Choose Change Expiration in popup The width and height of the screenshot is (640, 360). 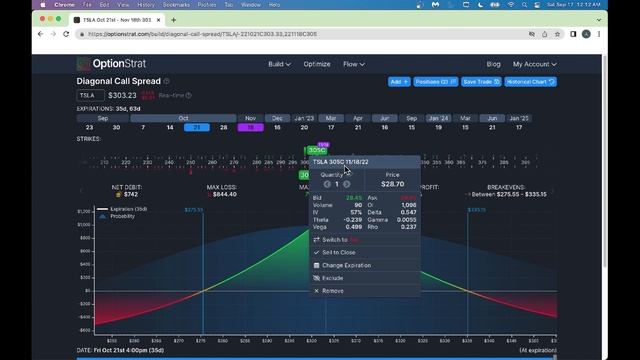[364, 265]
